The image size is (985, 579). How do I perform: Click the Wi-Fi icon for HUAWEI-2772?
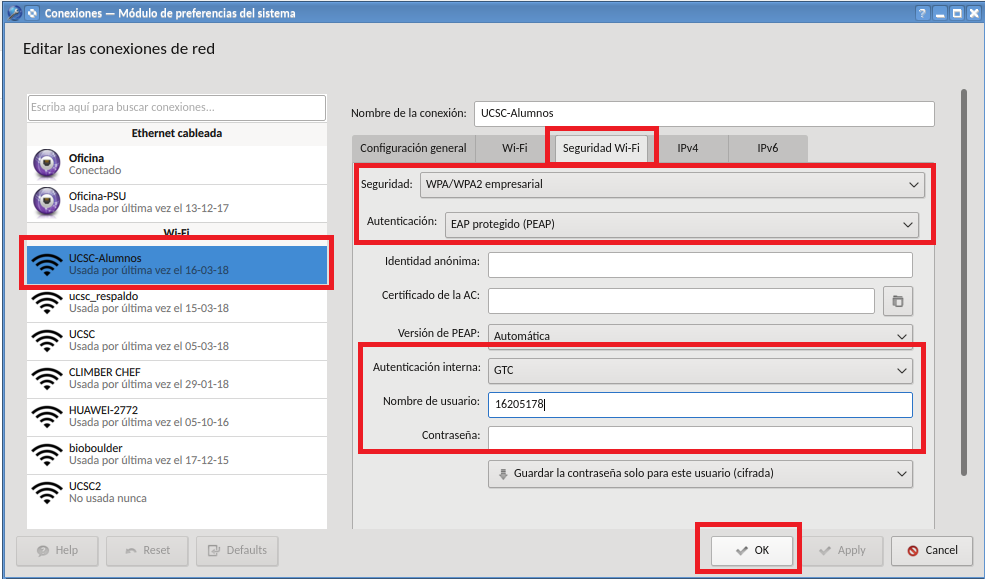pyautogui.click(x=47, y=416)
